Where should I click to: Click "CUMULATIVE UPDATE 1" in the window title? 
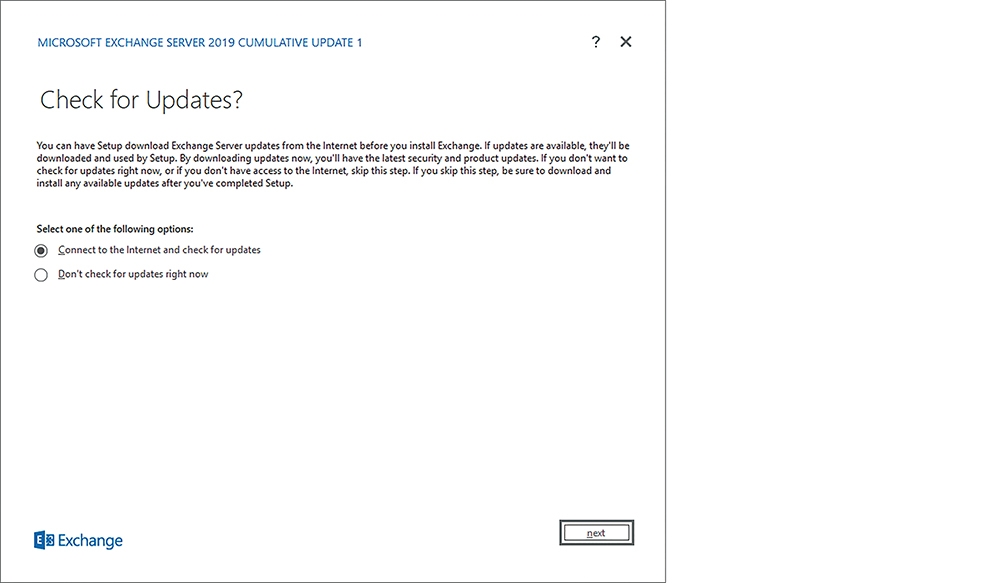300,43
